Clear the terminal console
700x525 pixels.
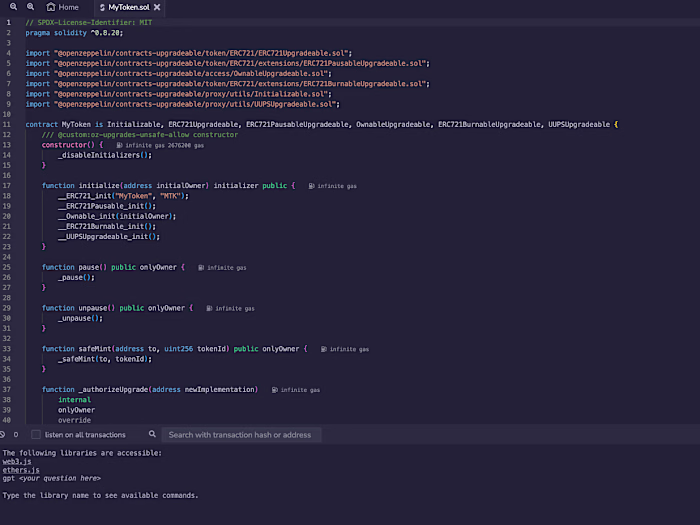[x=2, y=434]
